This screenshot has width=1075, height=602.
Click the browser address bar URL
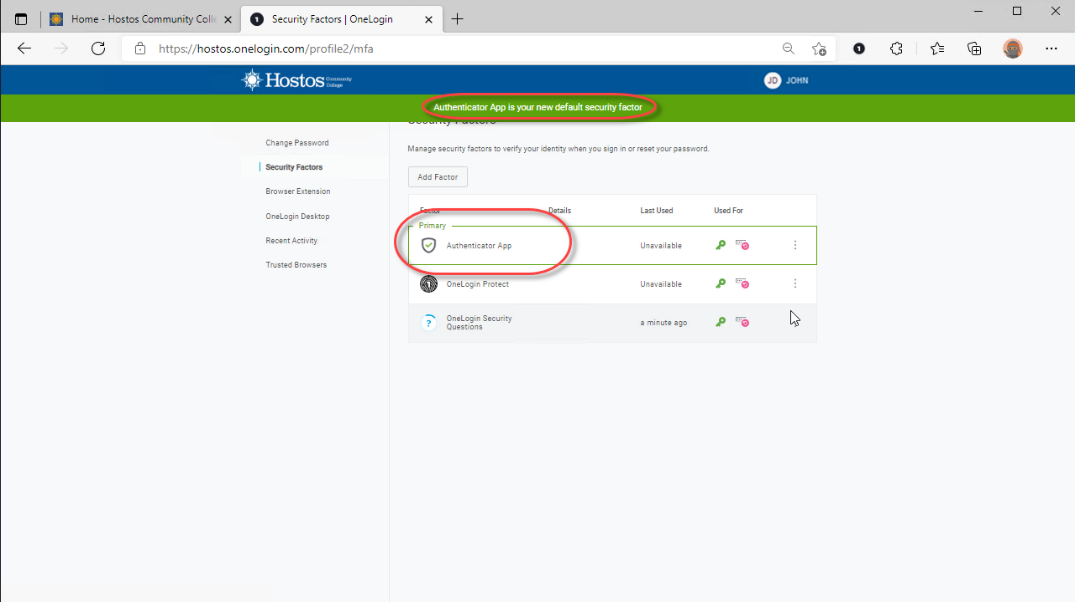coord(266,48)
